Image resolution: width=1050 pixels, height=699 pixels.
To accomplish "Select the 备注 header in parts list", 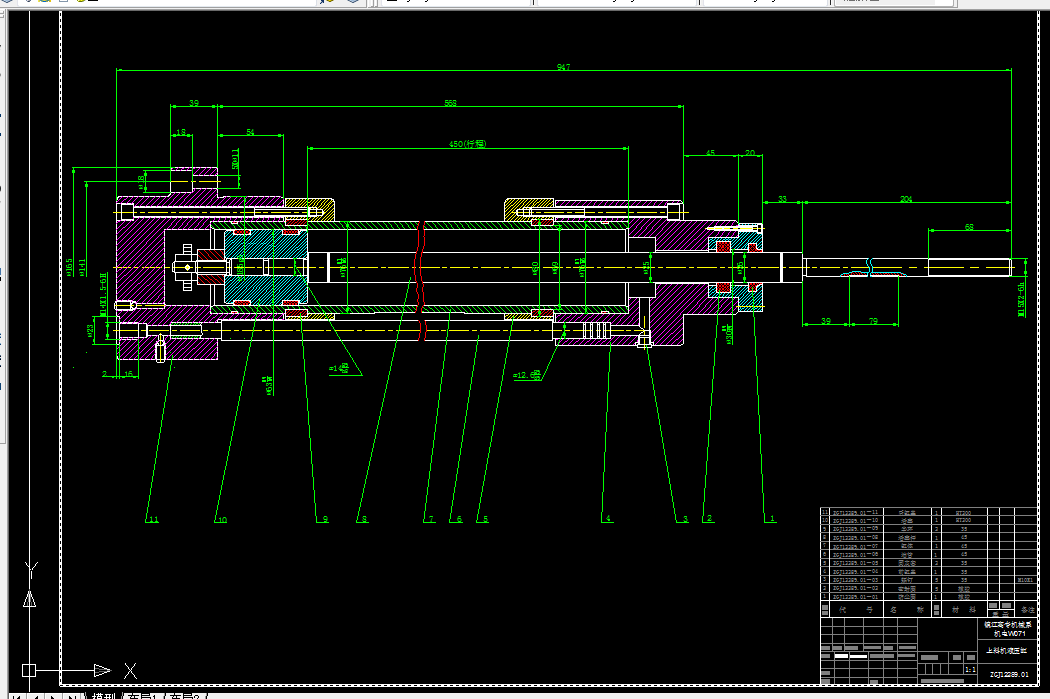I will 1027,610.
